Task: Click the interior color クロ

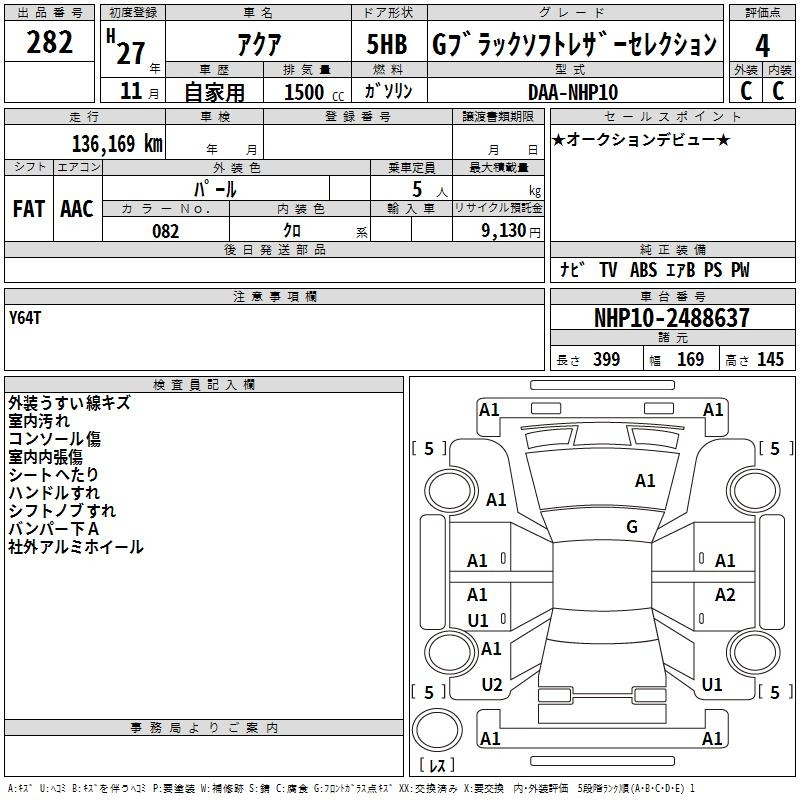Action: click(x=292, y=231)
